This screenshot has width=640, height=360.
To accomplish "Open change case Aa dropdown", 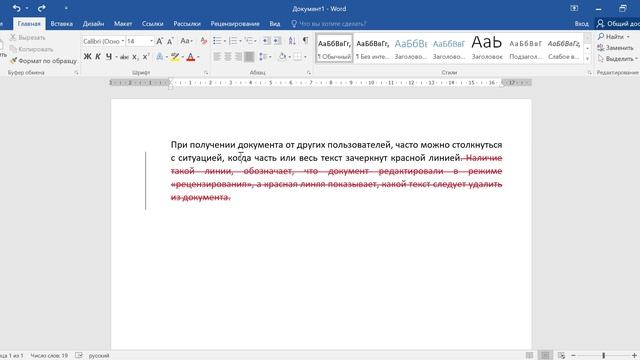I will coord(186,41).
